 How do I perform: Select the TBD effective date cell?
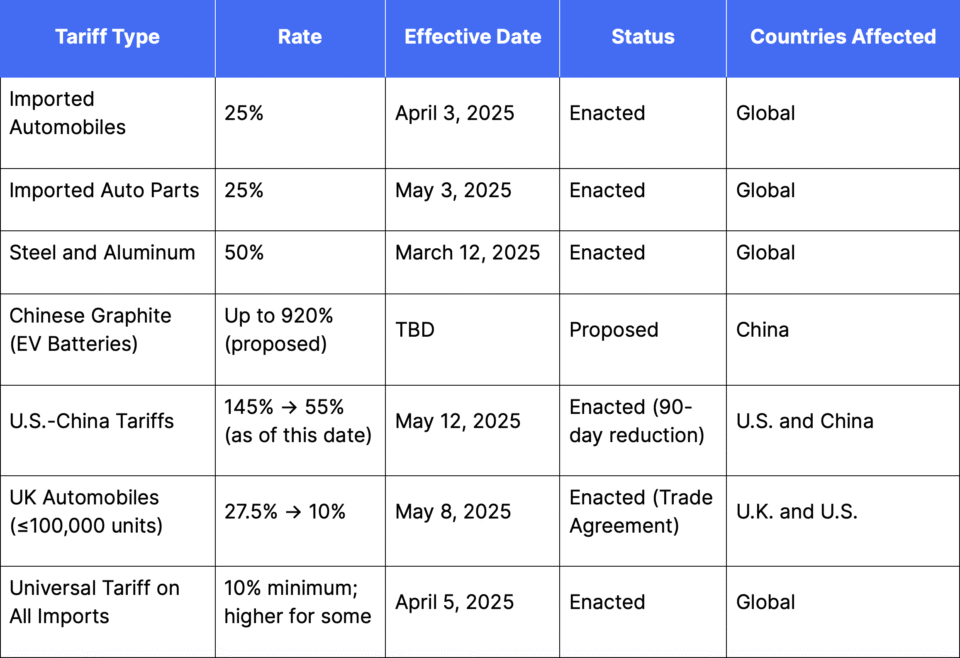473,339
